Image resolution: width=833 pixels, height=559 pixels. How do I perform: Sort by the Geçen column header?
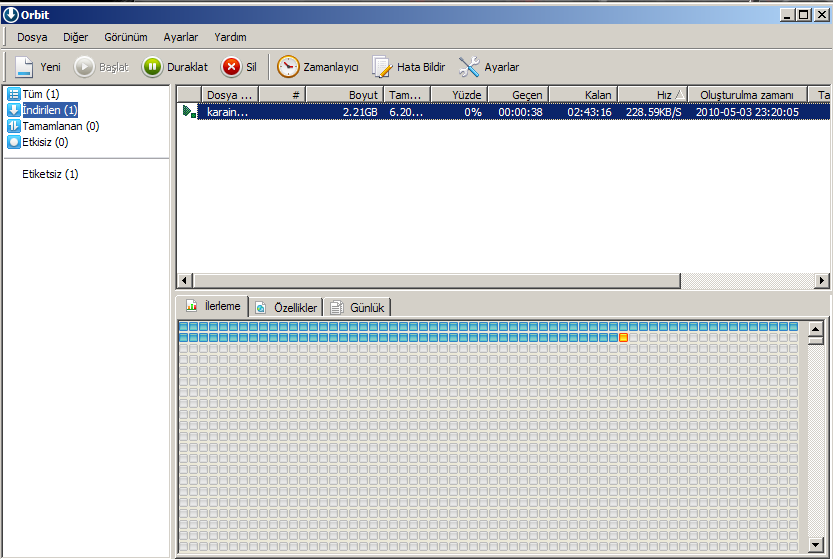click(518, 95)
